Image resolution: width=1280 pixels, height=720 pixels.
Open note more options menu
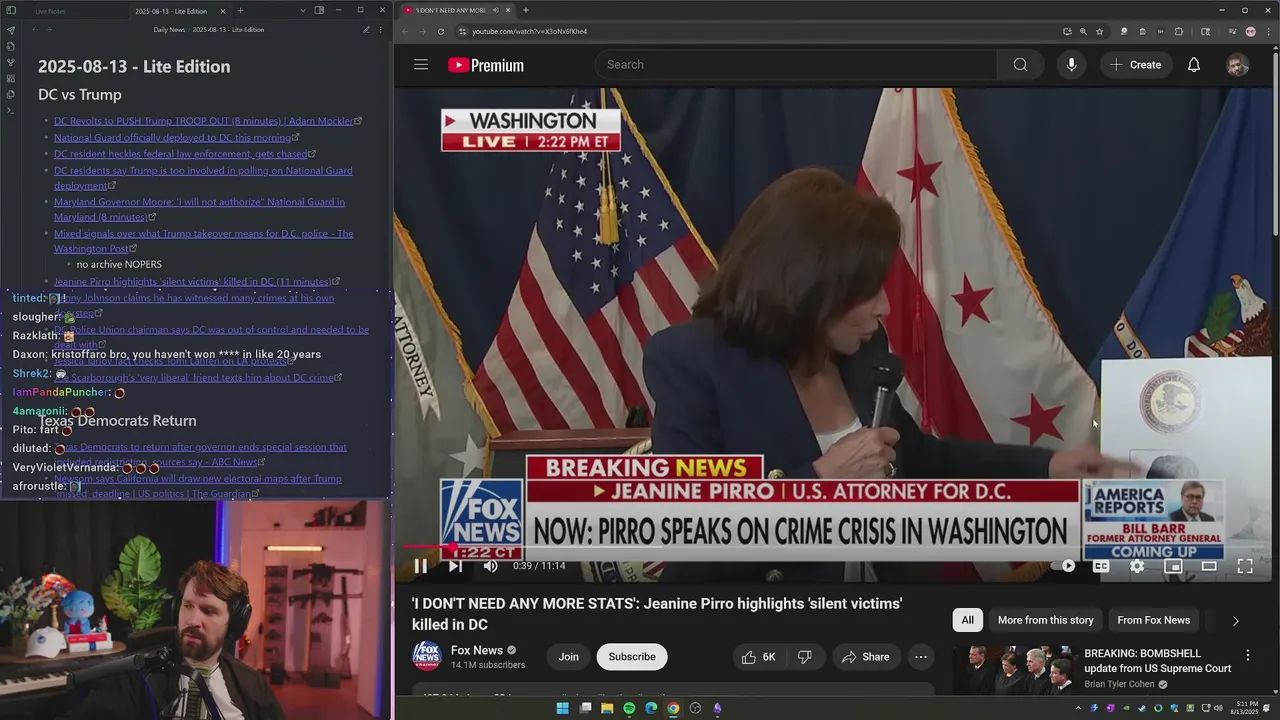380,30
